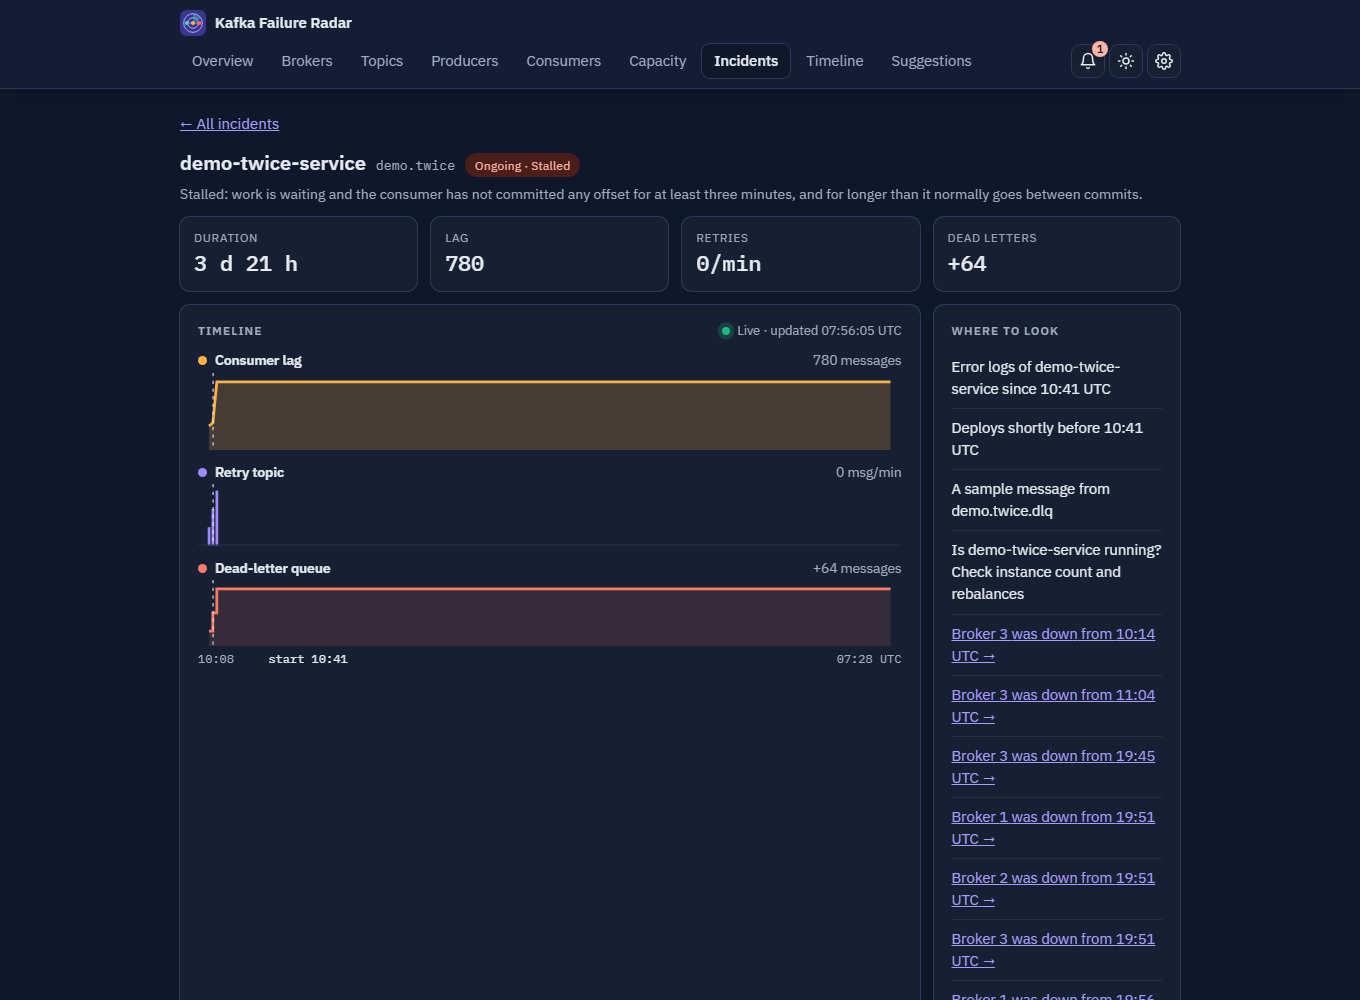Switch to the Brokers tab

[x=307, y=61]
